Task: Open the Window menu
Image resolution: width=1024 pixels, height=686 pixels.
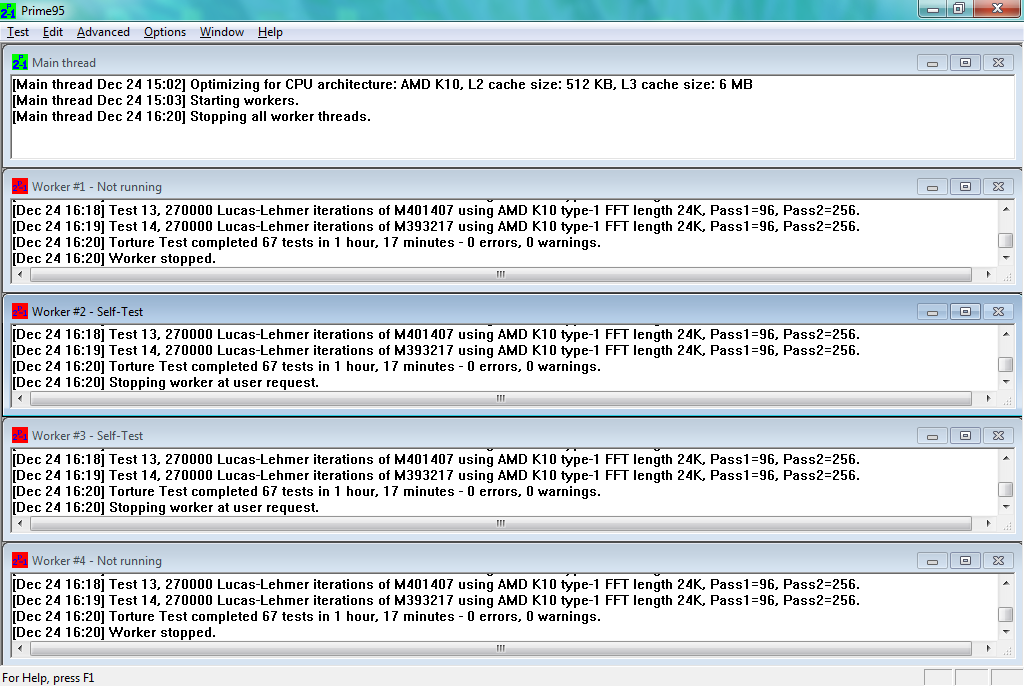Action: click(x=221, y=32)
